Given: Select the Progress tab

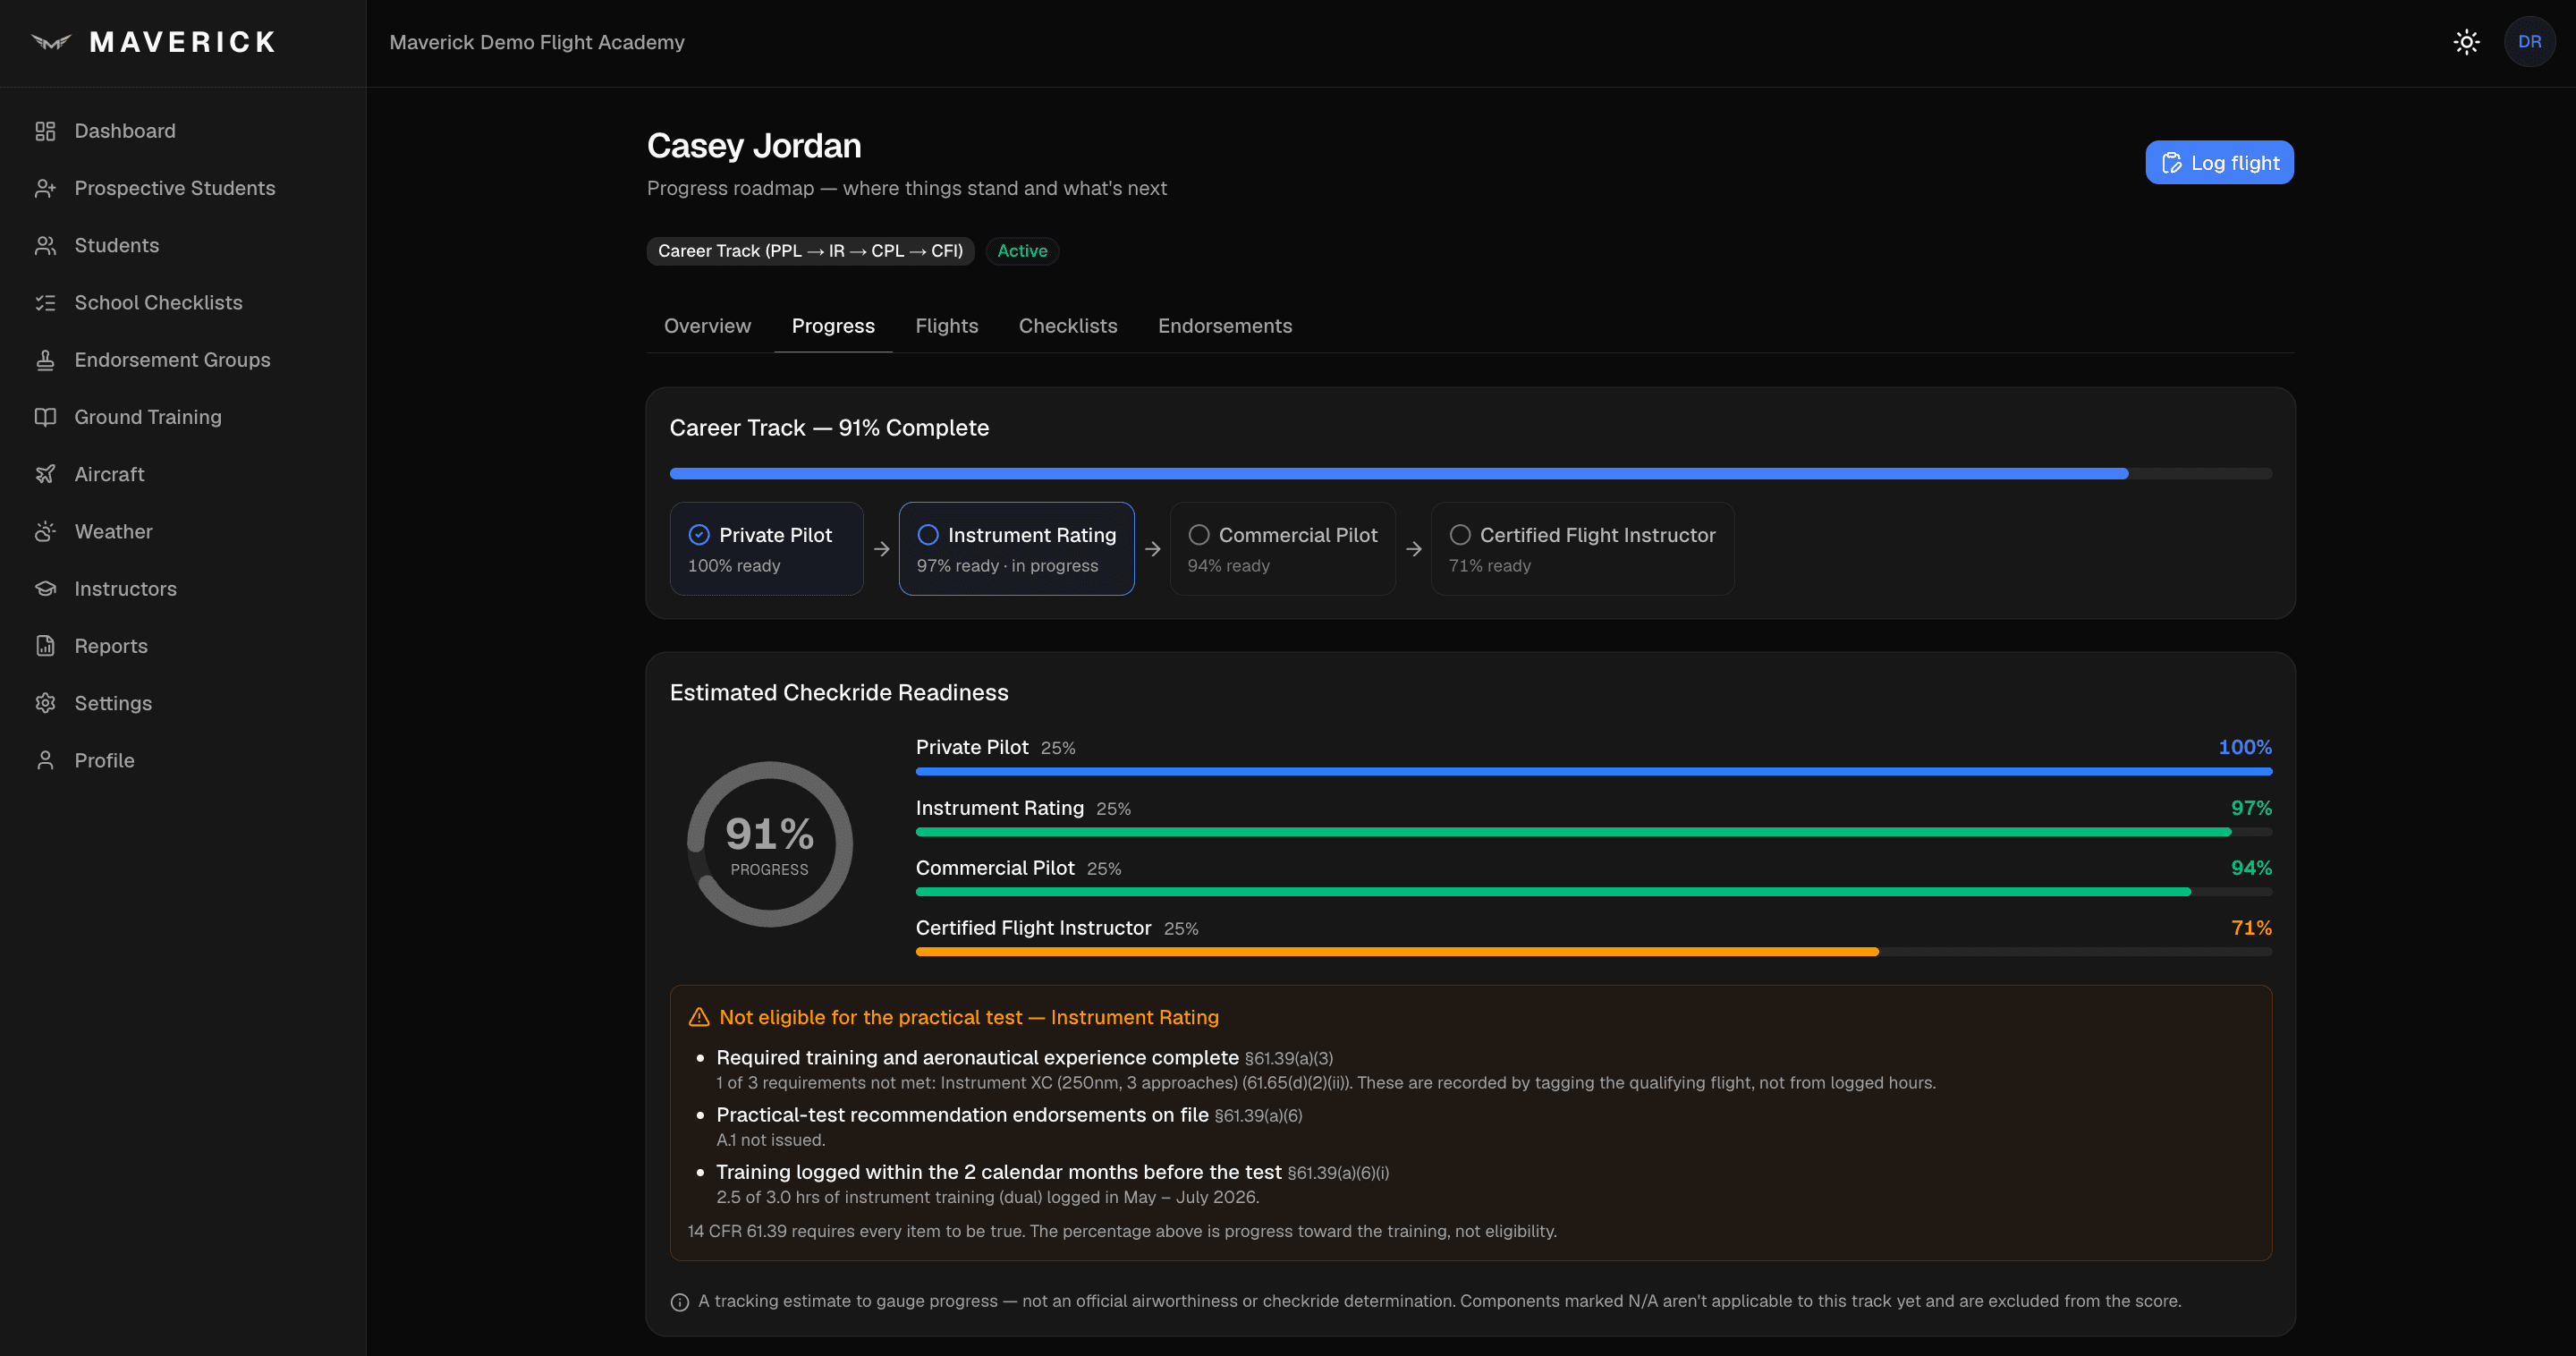Looking at the screenshot, I should 833,326.
